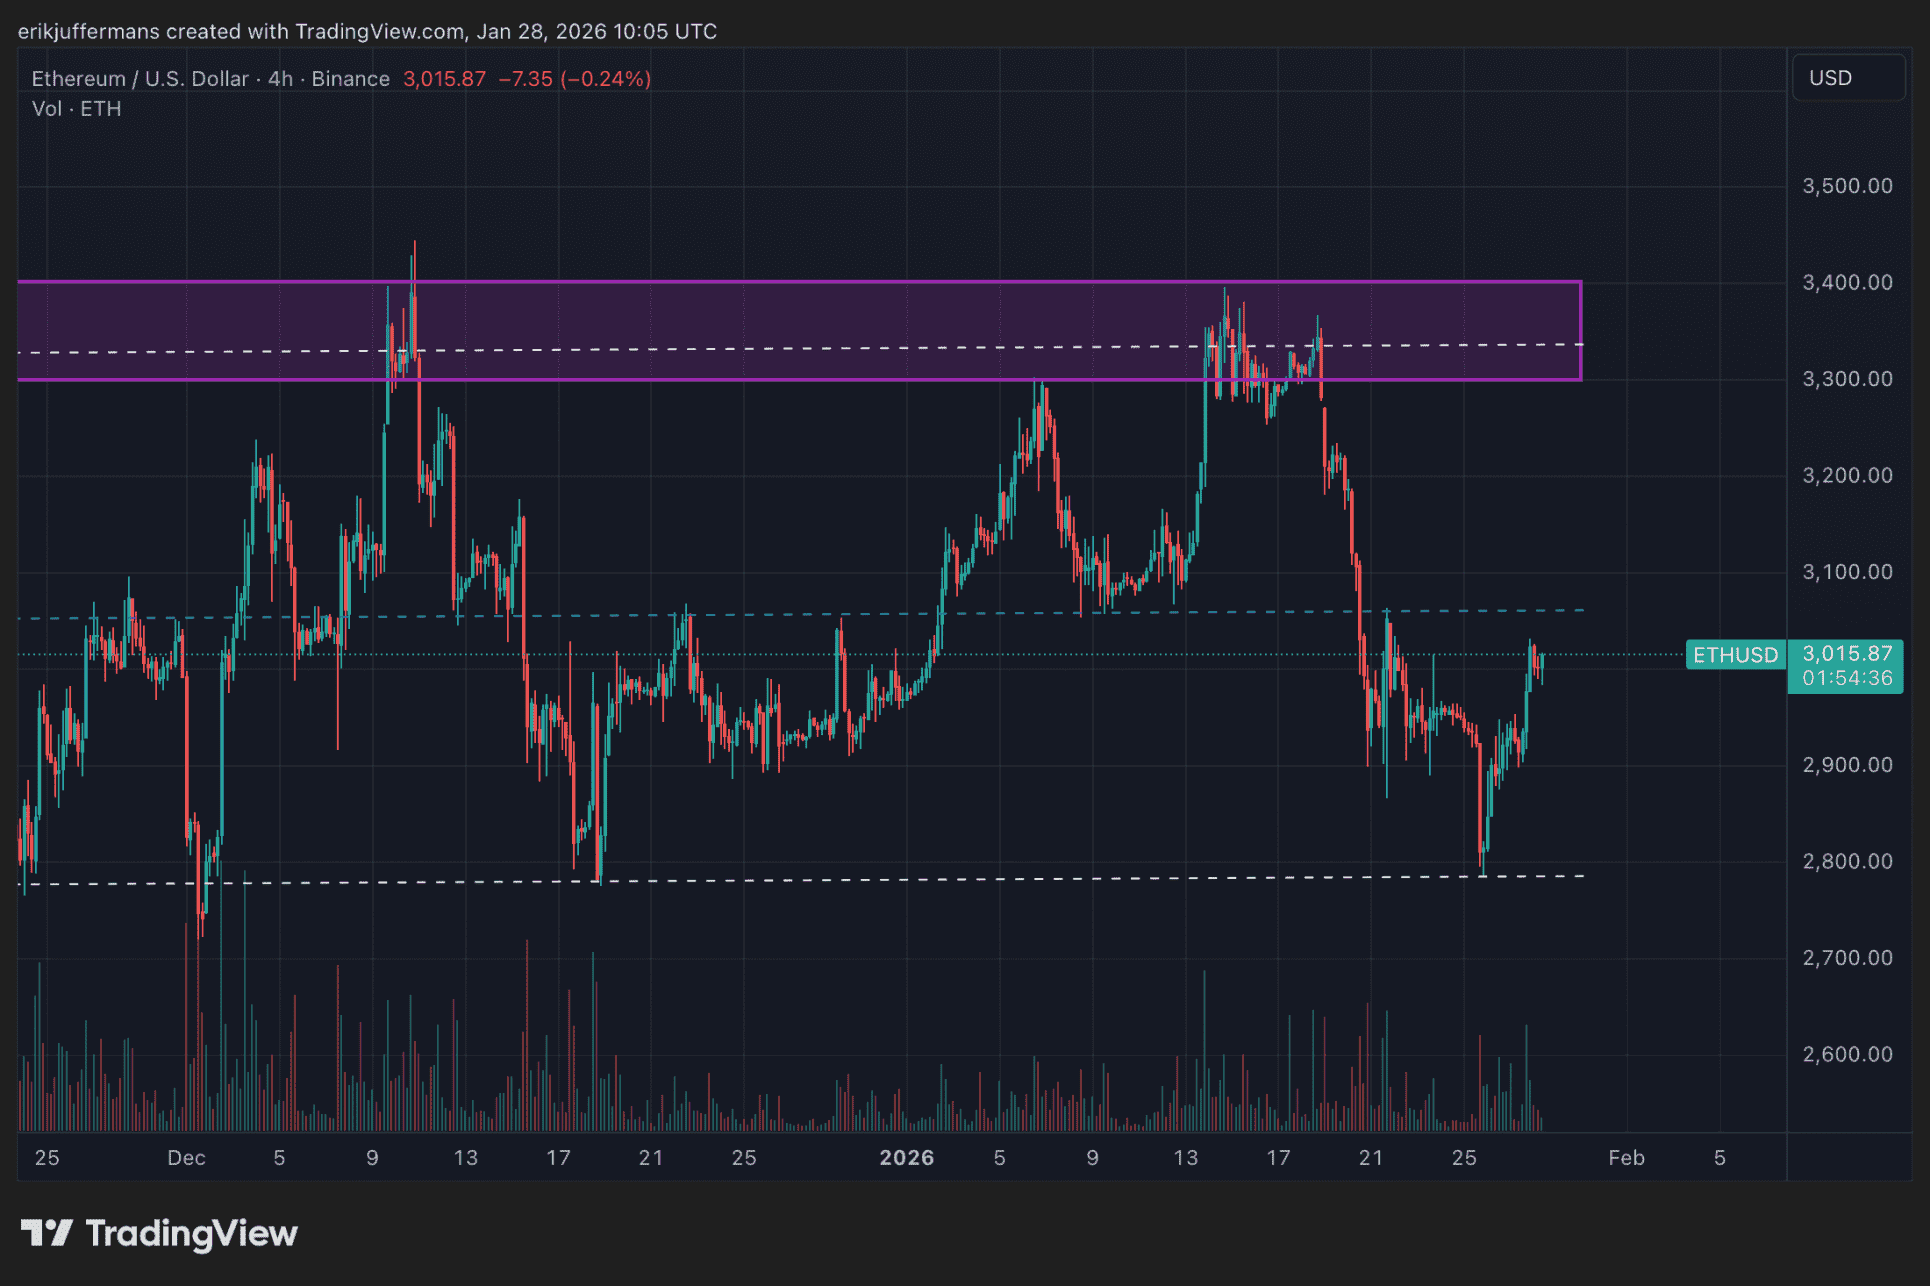Click the Binance exchange name in title
This screenshot has height=1286, width=1930.
point(350,79)
